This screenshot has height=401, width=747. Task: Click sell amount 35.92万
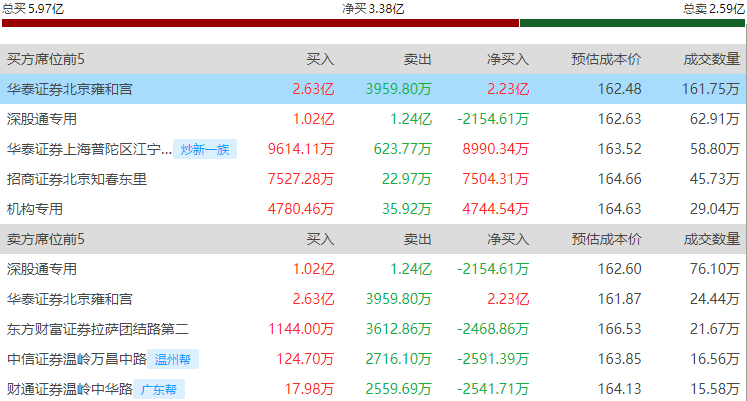coord(406,209)
